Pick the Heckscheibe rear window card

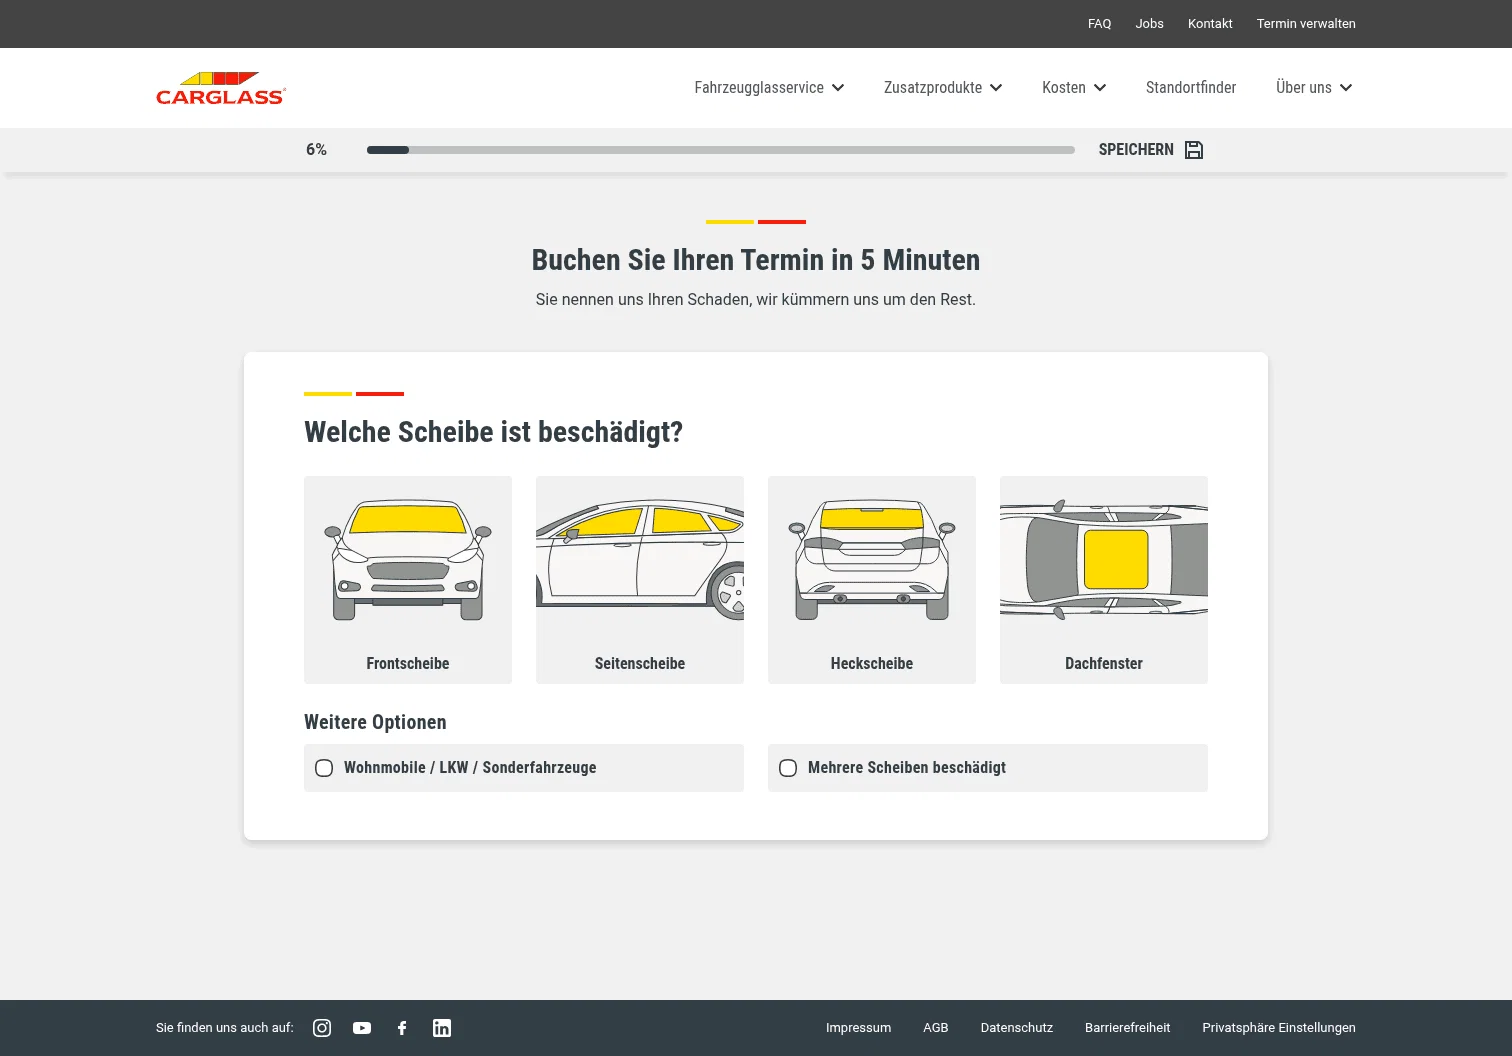[x=872, y=580]
